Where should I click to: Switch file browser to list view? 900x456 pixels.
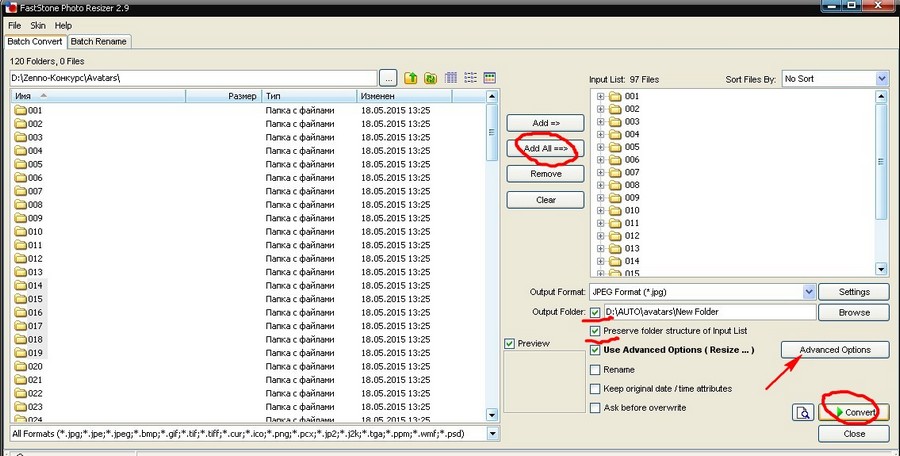coord(471,78)
